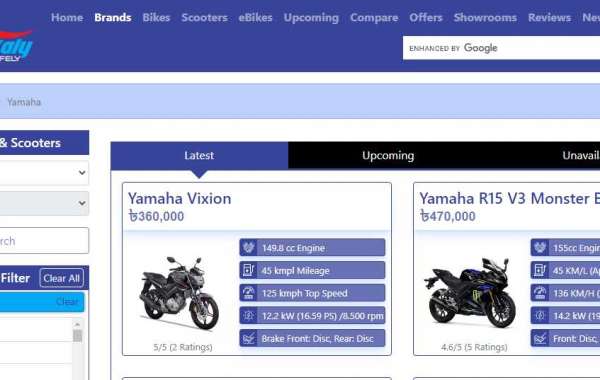Open Scooters nav item
Viewport: 600px width, 380px height.
[x=204, y=18]
